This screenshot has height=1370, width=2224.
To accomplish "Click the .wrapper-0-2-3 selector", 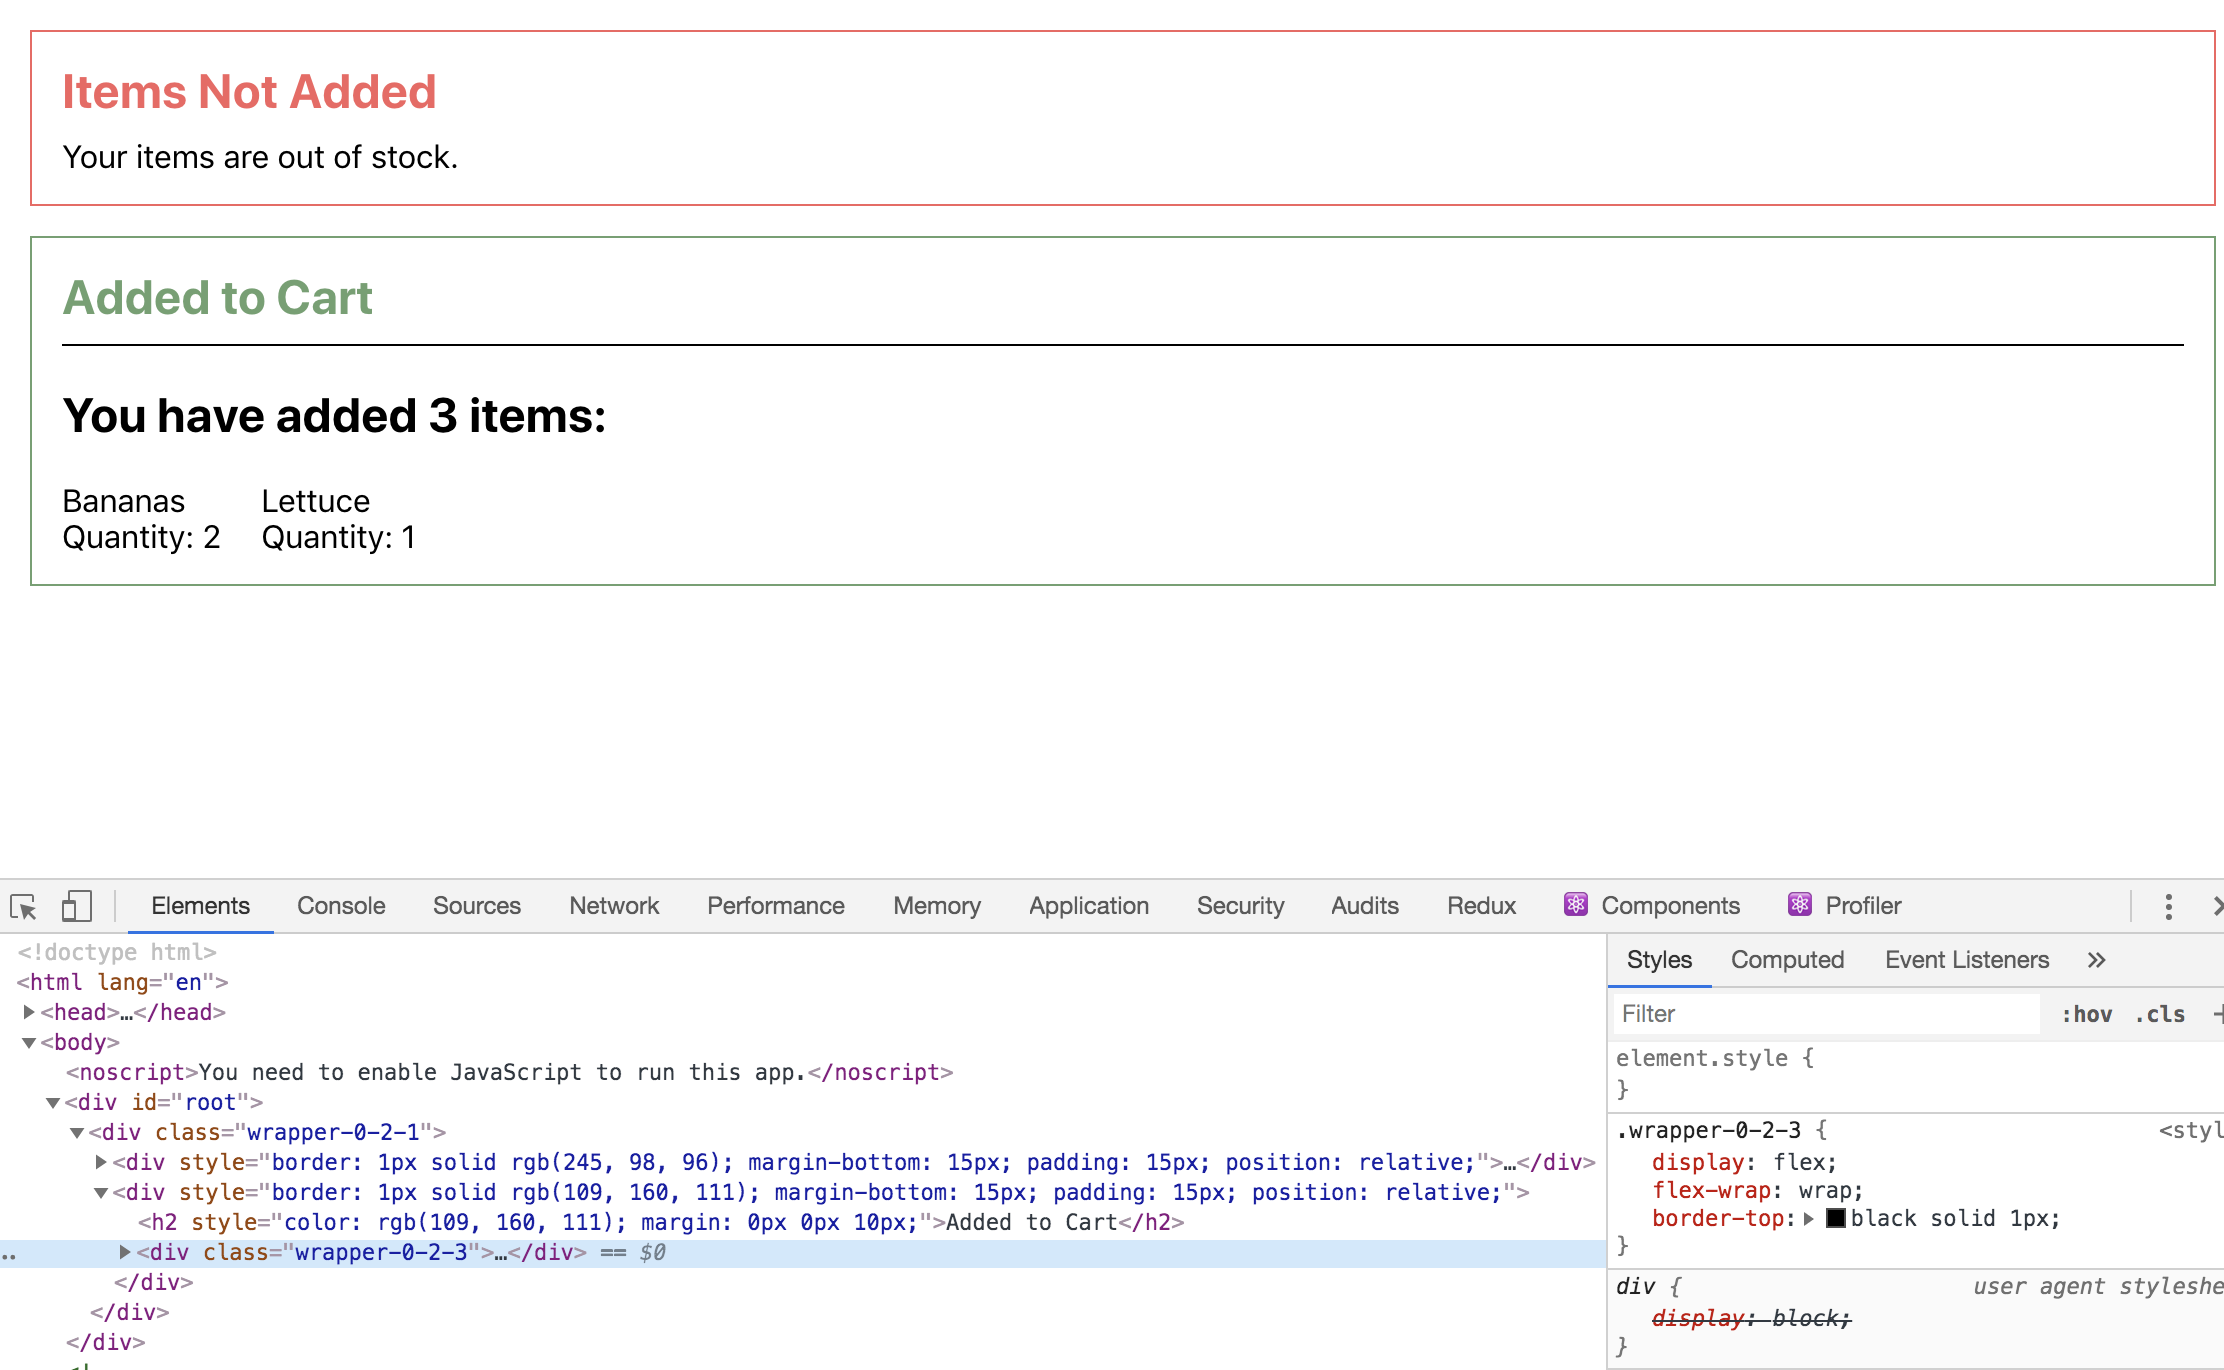I will point(1708,1130).
